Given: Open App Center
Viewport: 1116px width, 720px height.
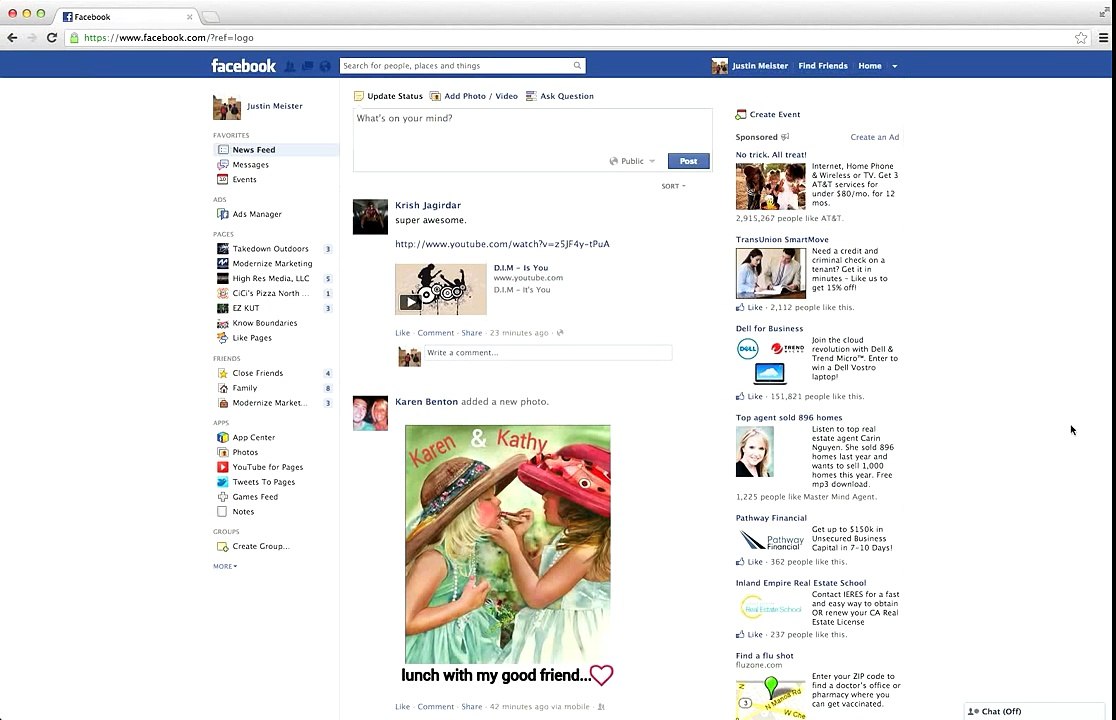Looking at the screenshot, I should [253, 438].
